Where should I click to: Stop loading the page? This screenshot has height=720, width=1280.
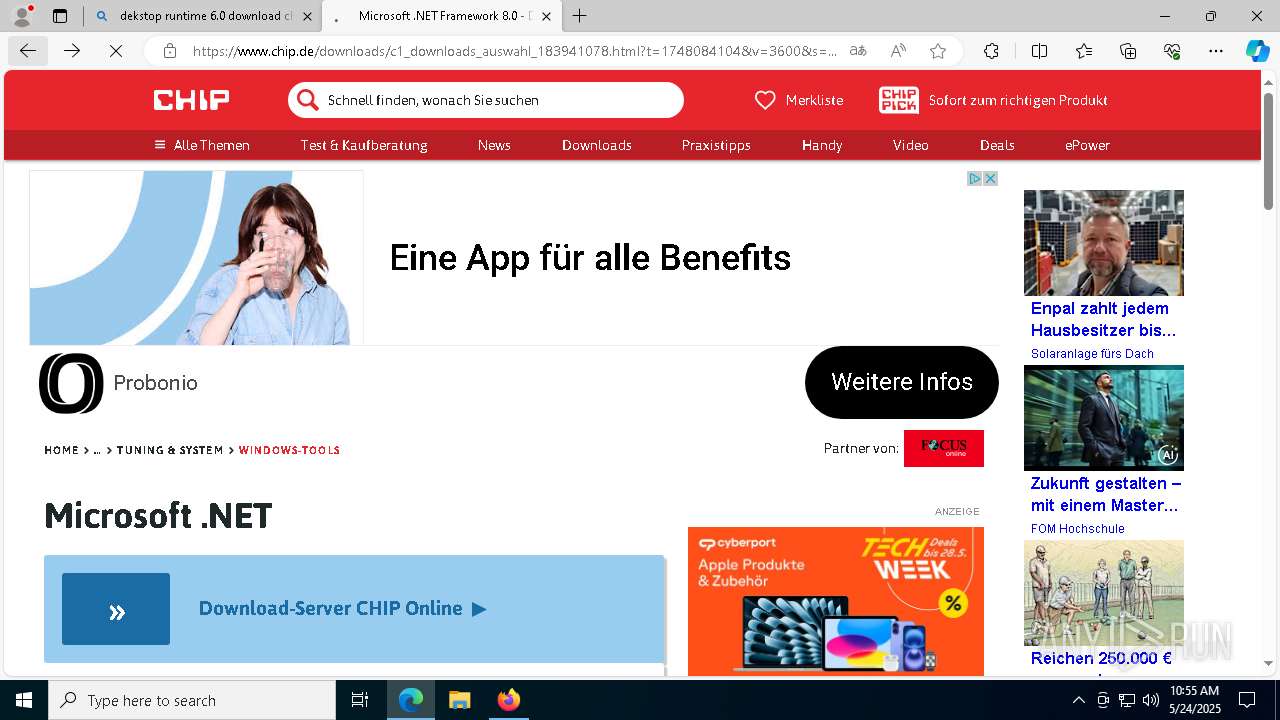[x=116, y=51]
